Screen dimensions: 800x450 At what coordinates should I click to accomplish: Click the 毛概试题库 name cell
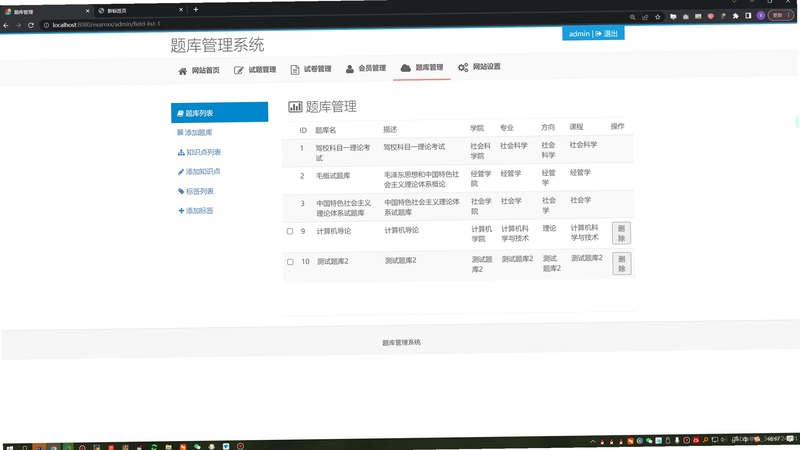click(x=333, y=176)
